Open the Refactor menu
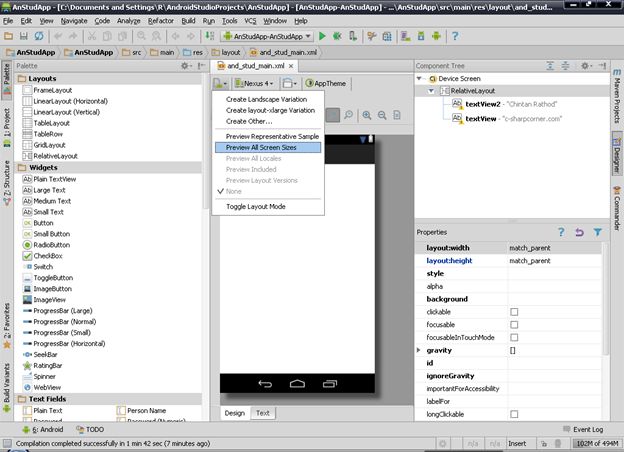Viewport: 624px width, 452px height. [x=160, y=21]
